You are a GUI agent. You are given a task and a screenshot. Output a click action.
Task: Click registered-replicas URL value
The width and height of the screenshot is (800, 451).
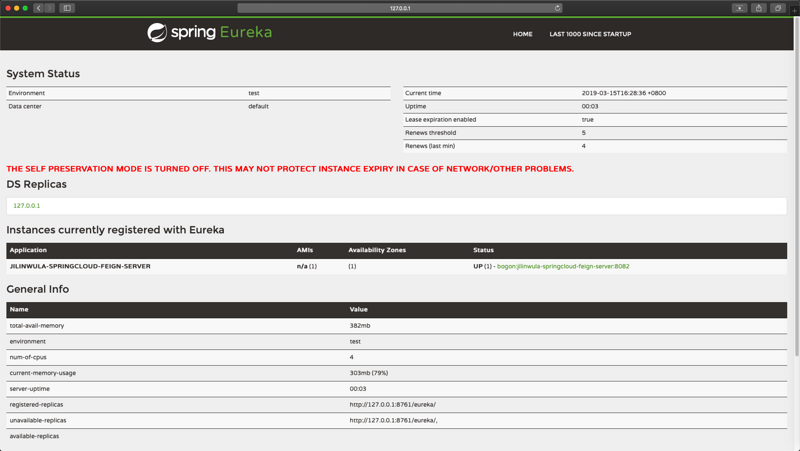coord(392,405)
